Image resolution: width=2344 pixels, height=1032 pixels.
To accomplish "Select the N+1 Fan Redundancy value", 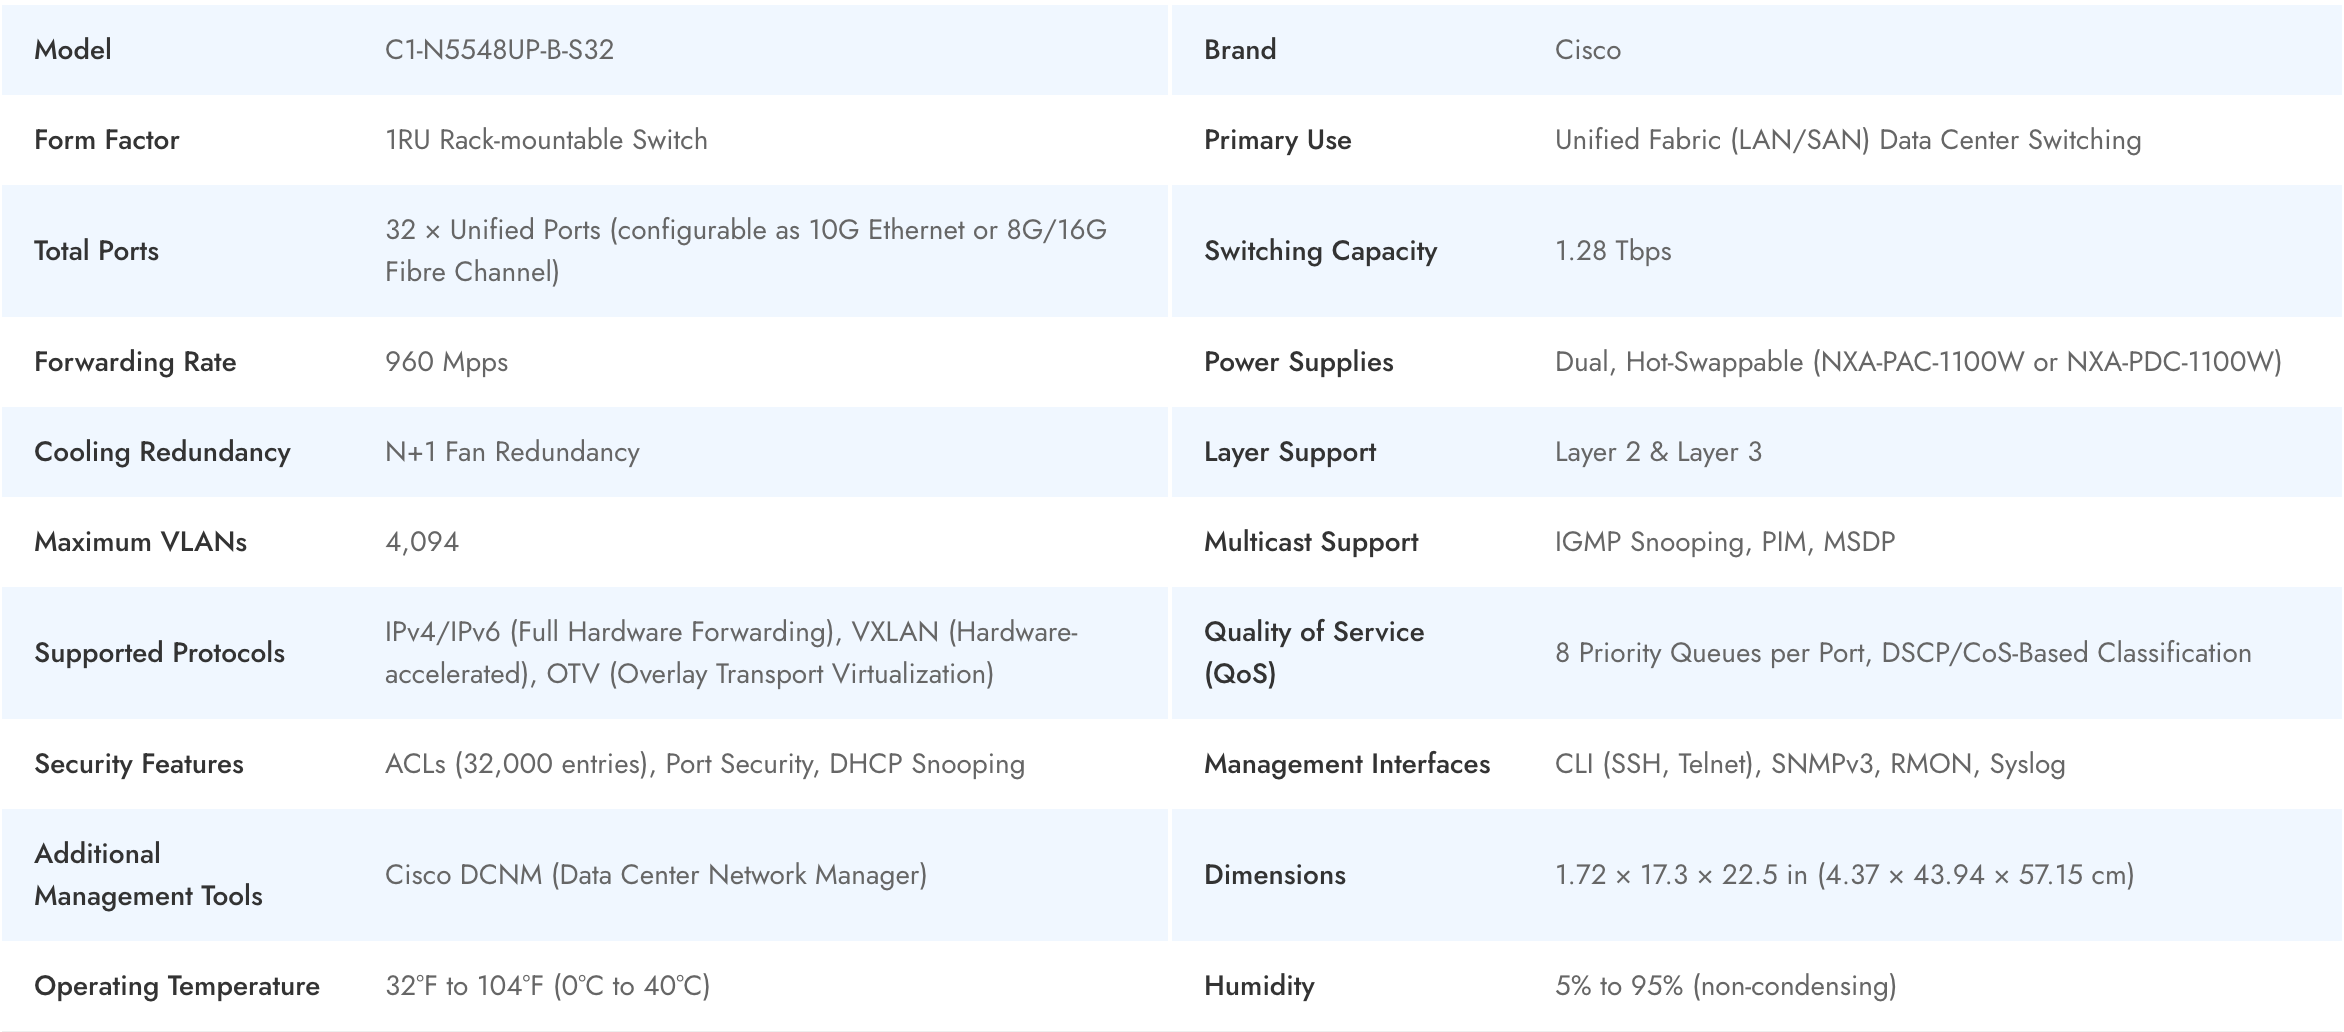I will tap(512, 452).
